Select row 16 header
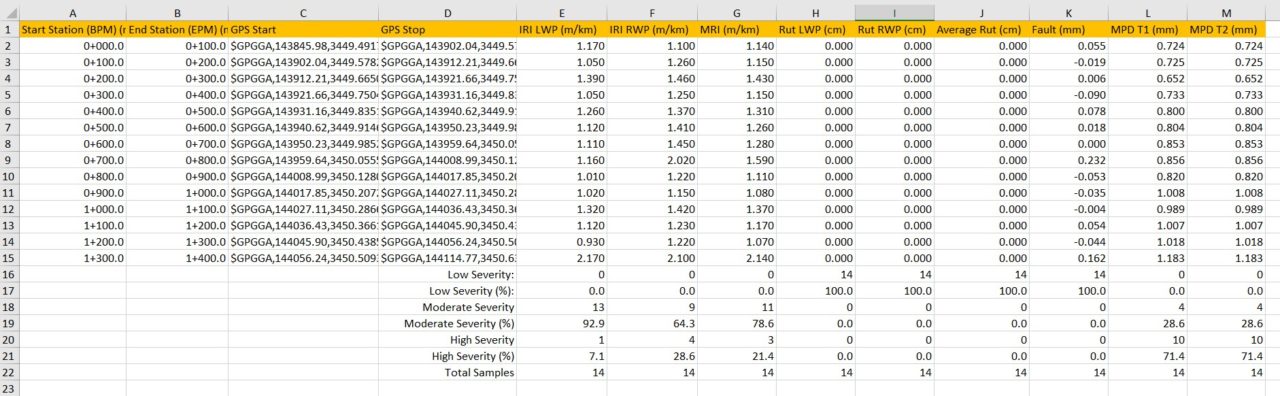The height and width of the screenshot is (396, 1280). pos(10,274)
